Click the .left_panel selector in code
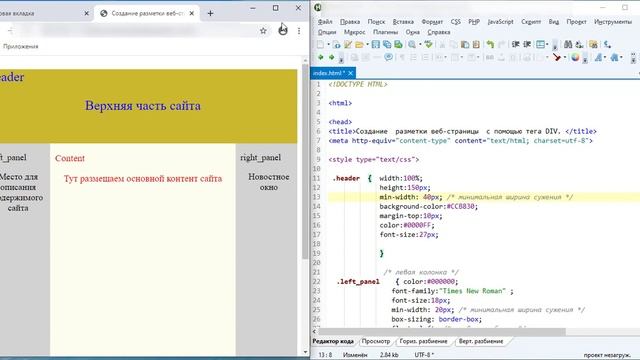640x360 pixels. 358,282
